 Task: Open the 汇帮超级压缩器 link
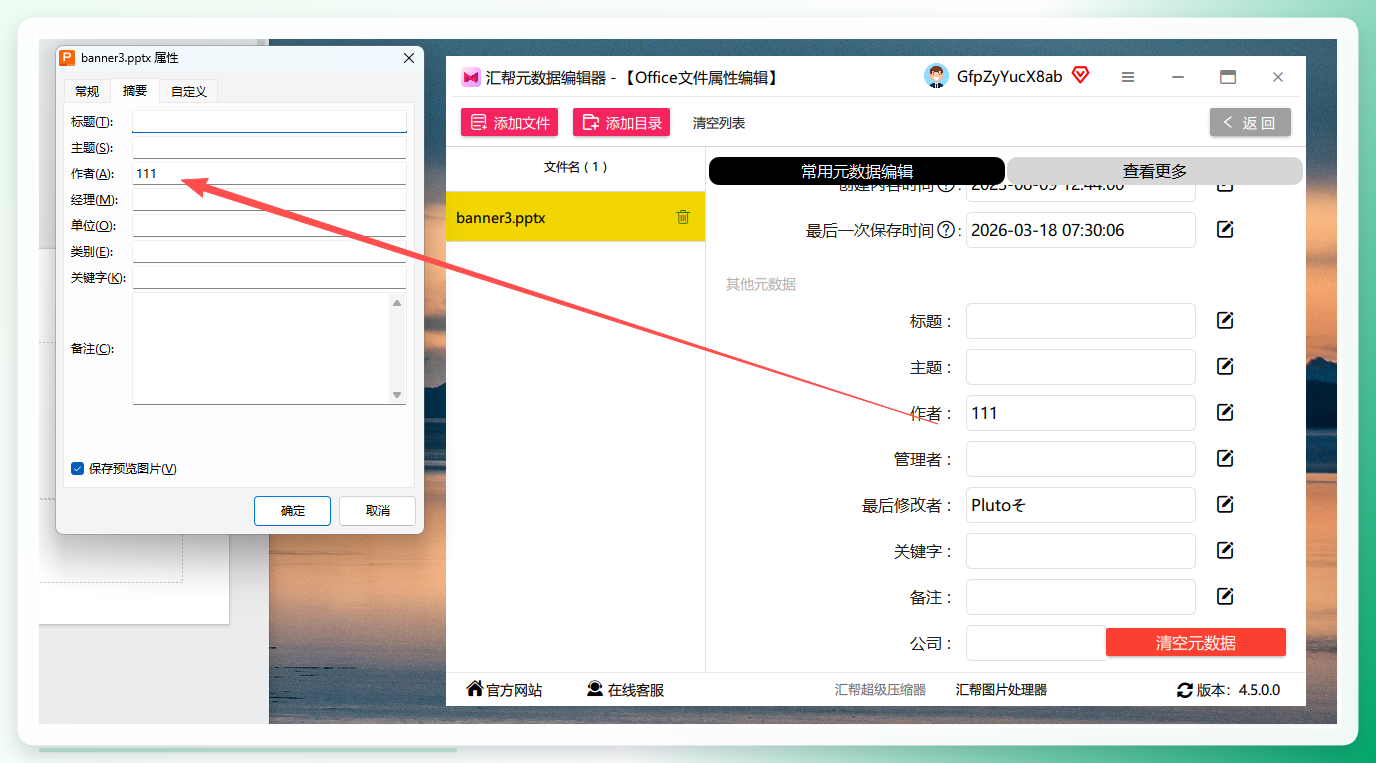point(880,690)
